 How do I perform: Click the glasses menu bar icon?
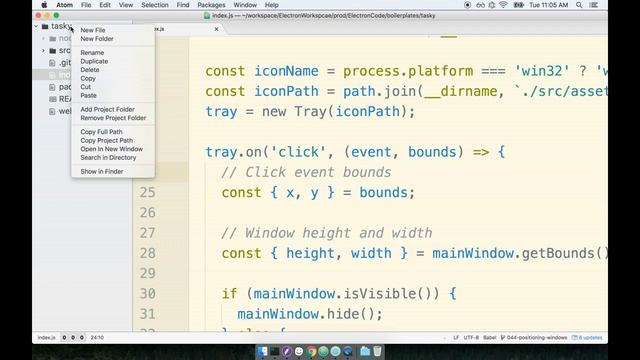(480, 5)
